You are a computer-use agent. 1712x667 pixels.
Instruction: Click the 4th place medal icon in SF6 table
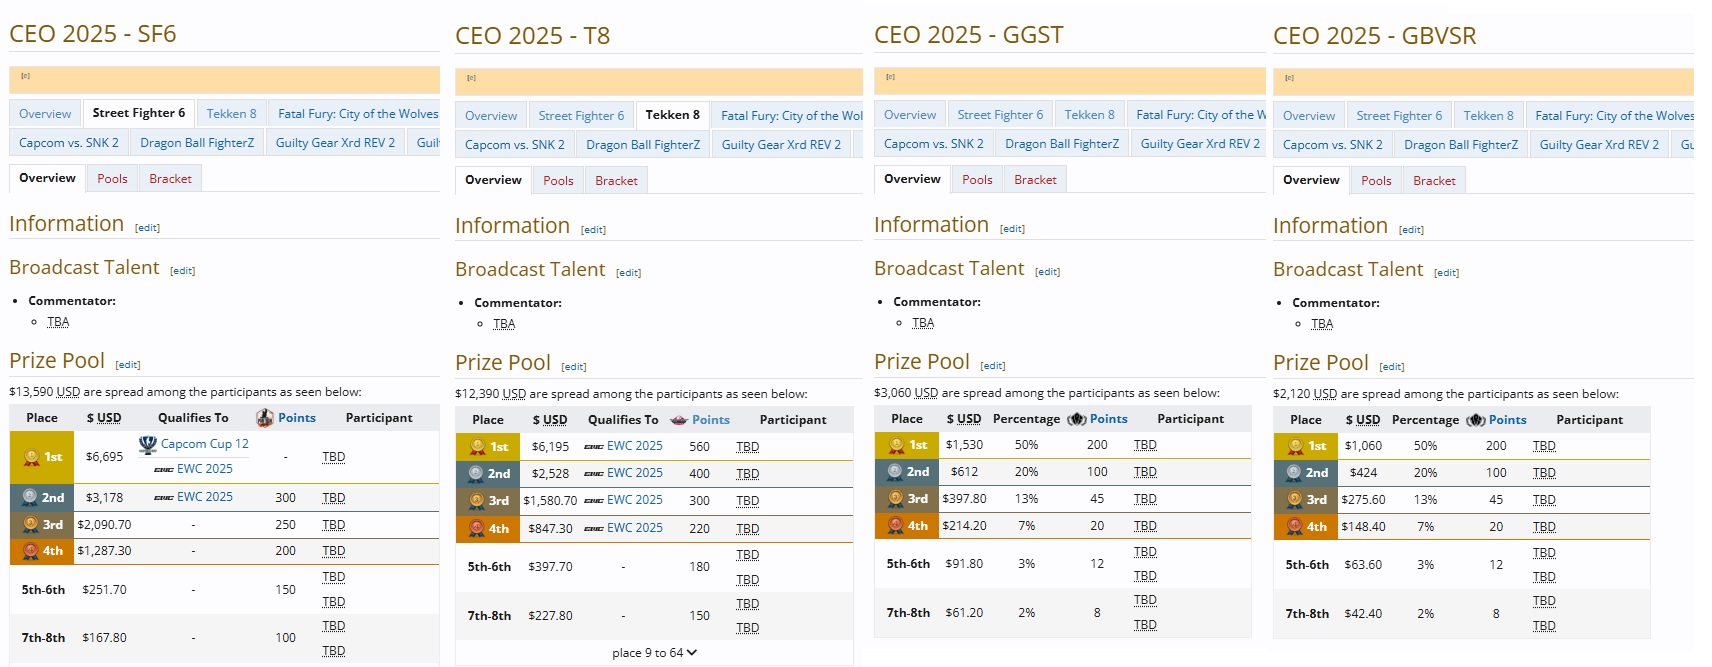30,551
